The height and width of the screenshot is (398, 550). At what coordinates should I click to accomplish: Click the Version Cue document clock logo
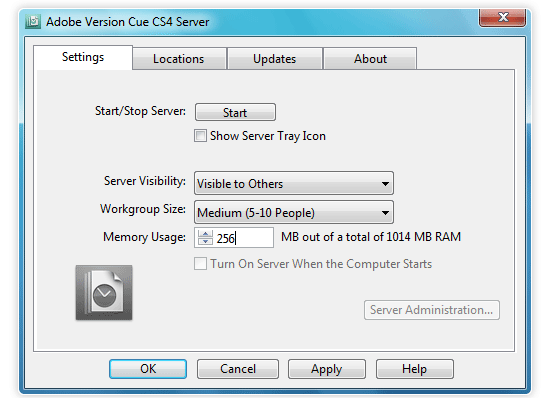(104, 292)
